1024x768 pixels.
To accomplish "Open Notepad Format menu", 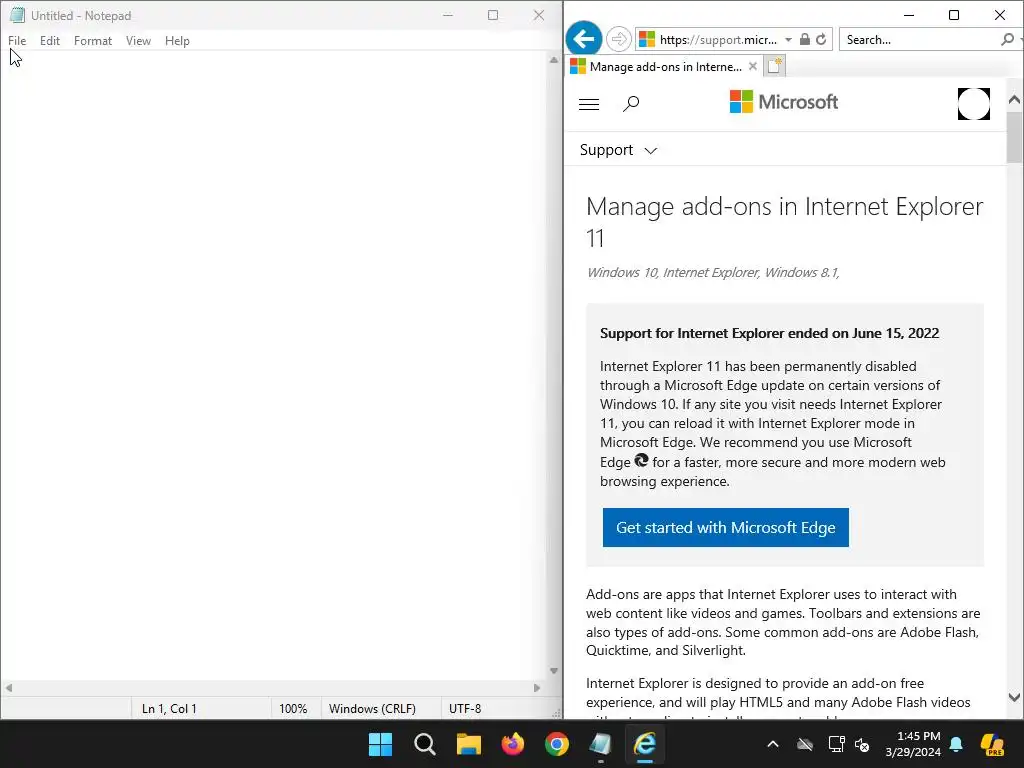I will tap(93, 40).
